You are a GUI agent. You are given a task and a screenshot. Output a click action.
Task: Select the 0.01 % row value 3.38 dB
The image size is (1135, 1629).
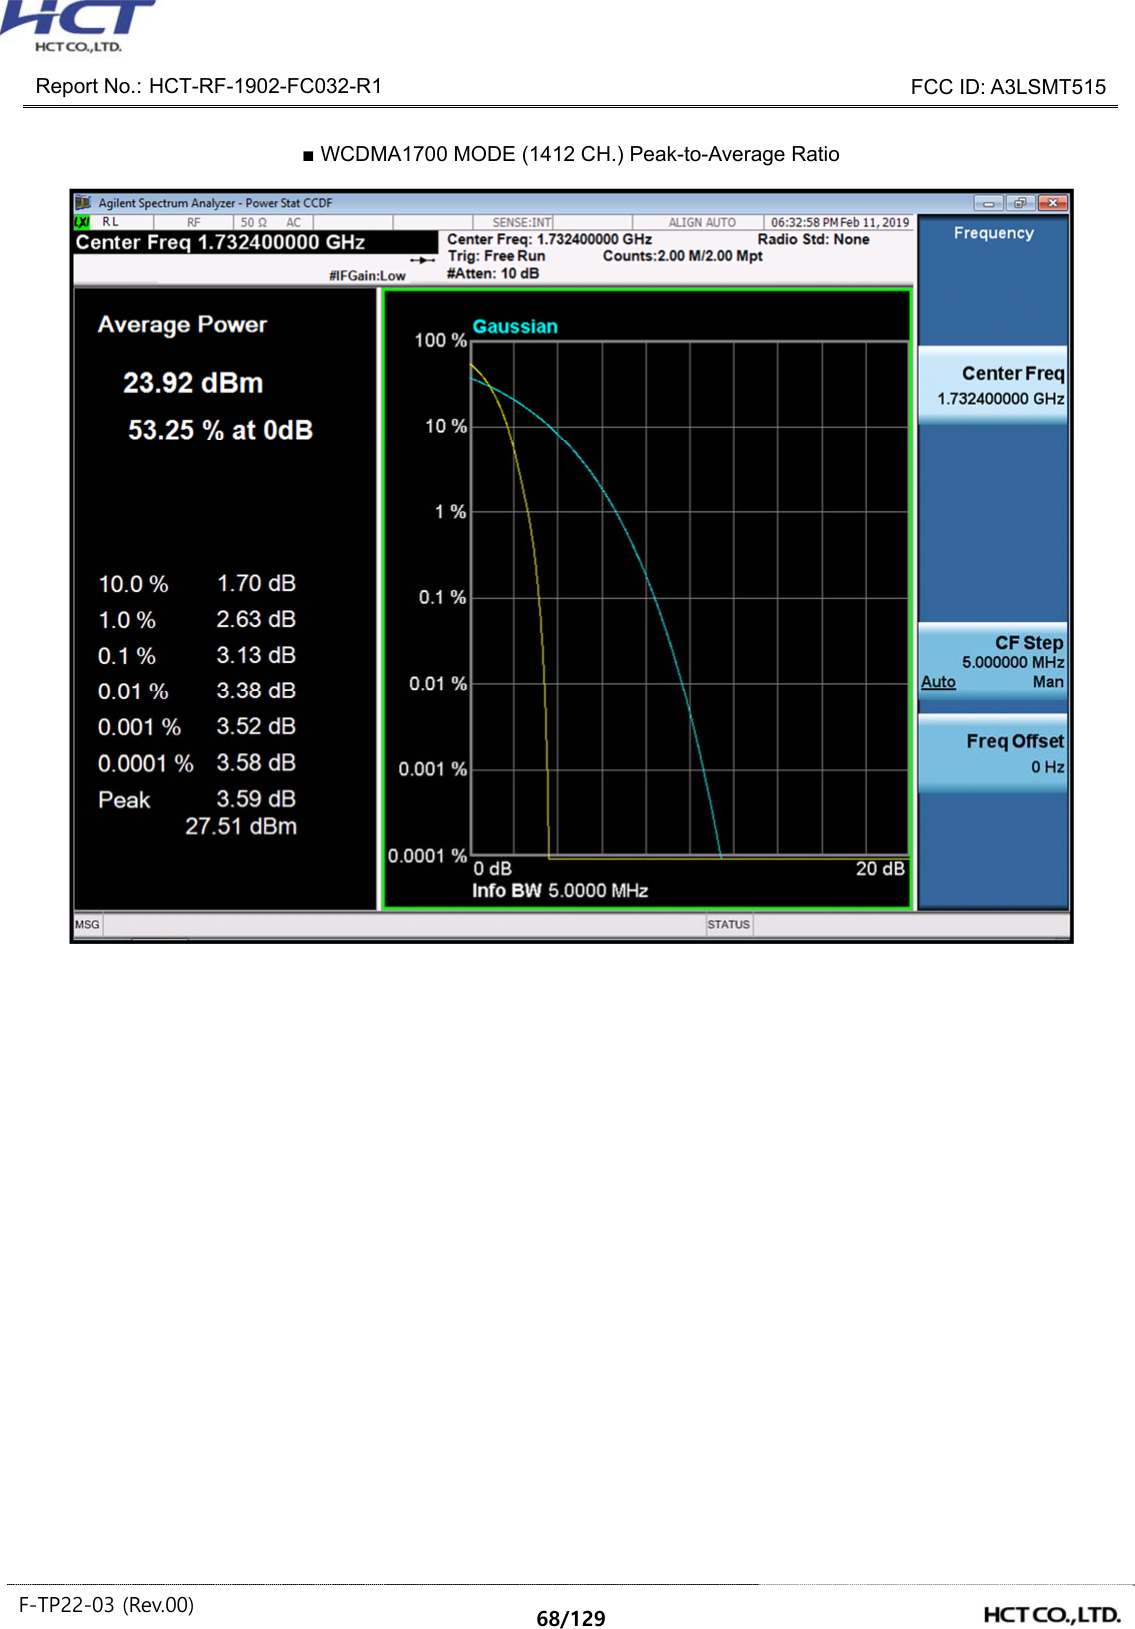tap(256, 690)
